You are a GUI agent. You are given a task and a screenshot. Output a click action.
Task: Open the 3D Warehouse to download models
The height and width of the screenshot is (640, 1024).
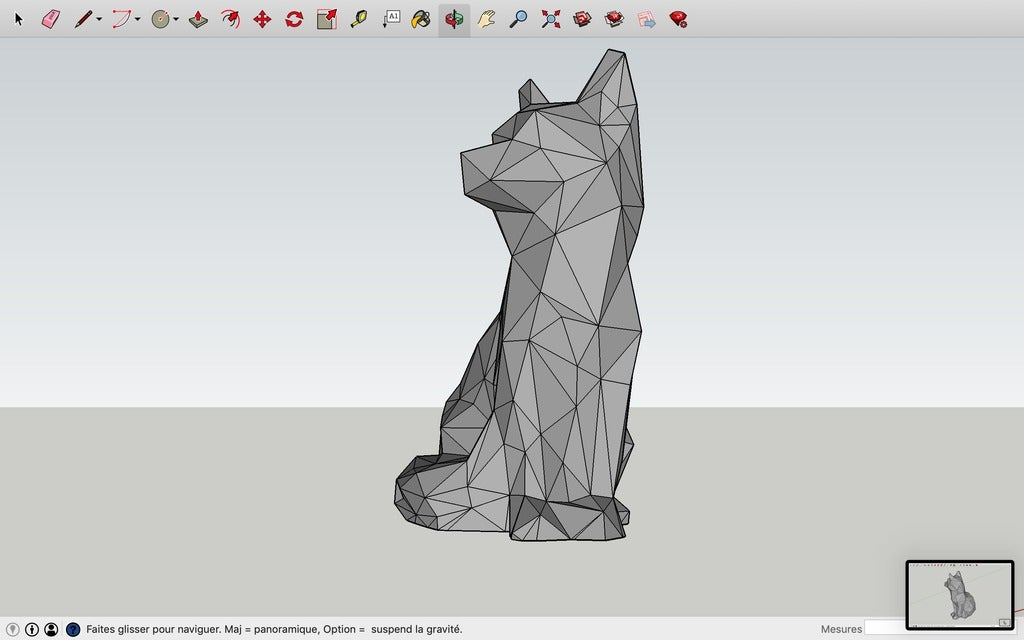[581, 17]
